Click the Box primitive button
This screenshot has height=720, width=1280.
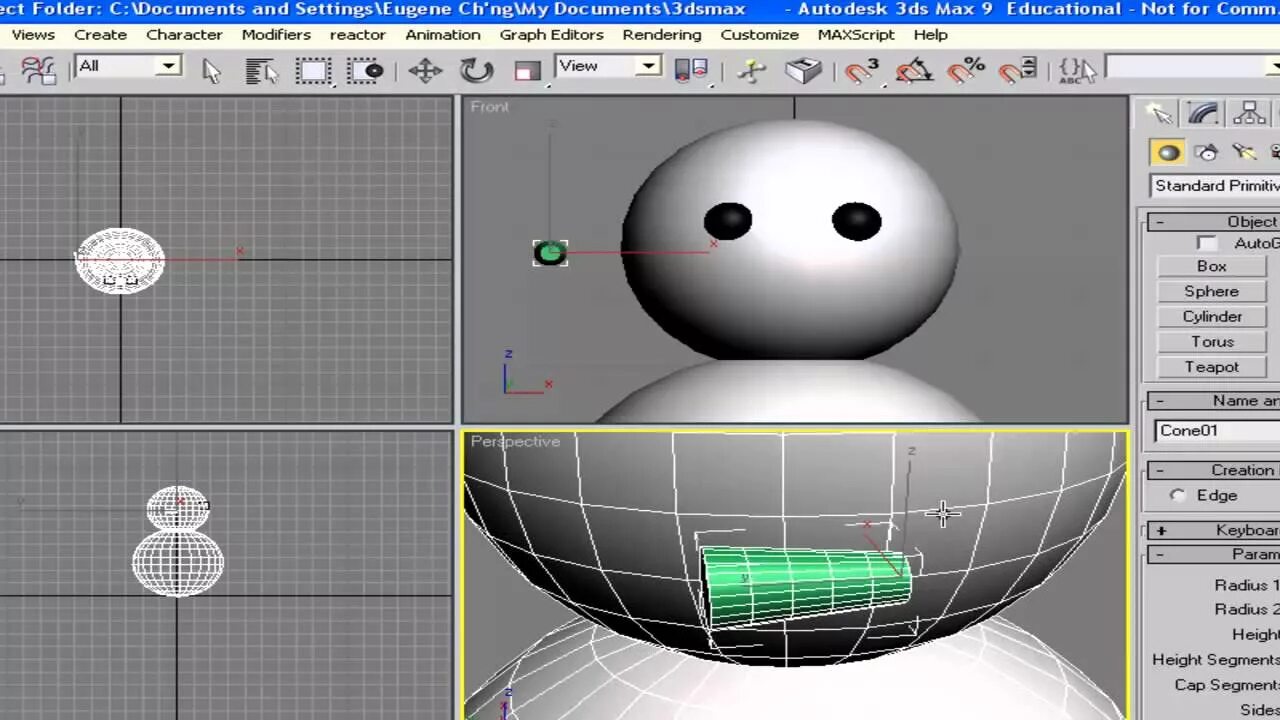(1211, 266)
